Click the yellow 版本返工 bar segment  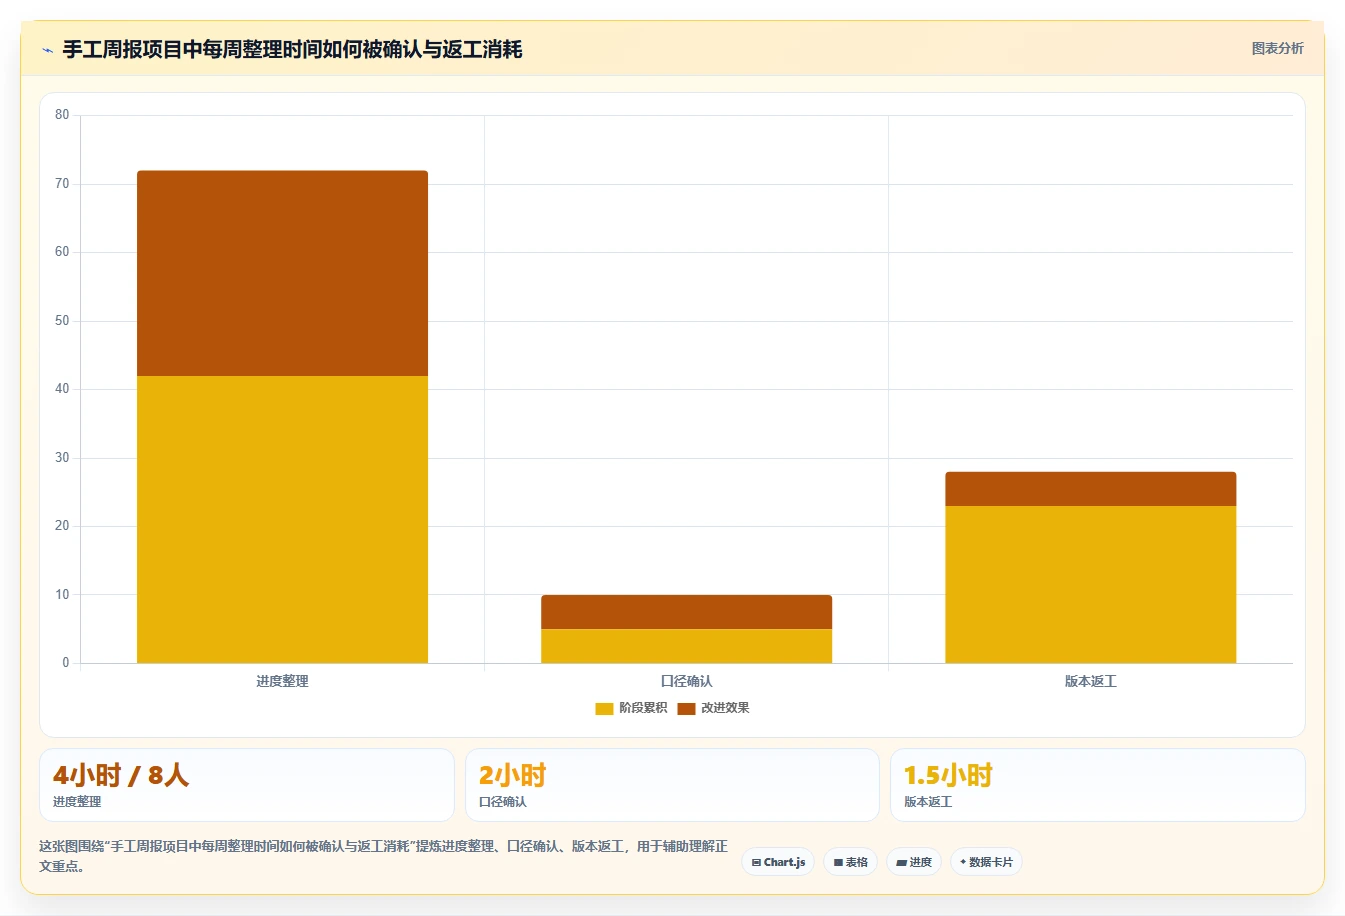(x=1090, y=584)
